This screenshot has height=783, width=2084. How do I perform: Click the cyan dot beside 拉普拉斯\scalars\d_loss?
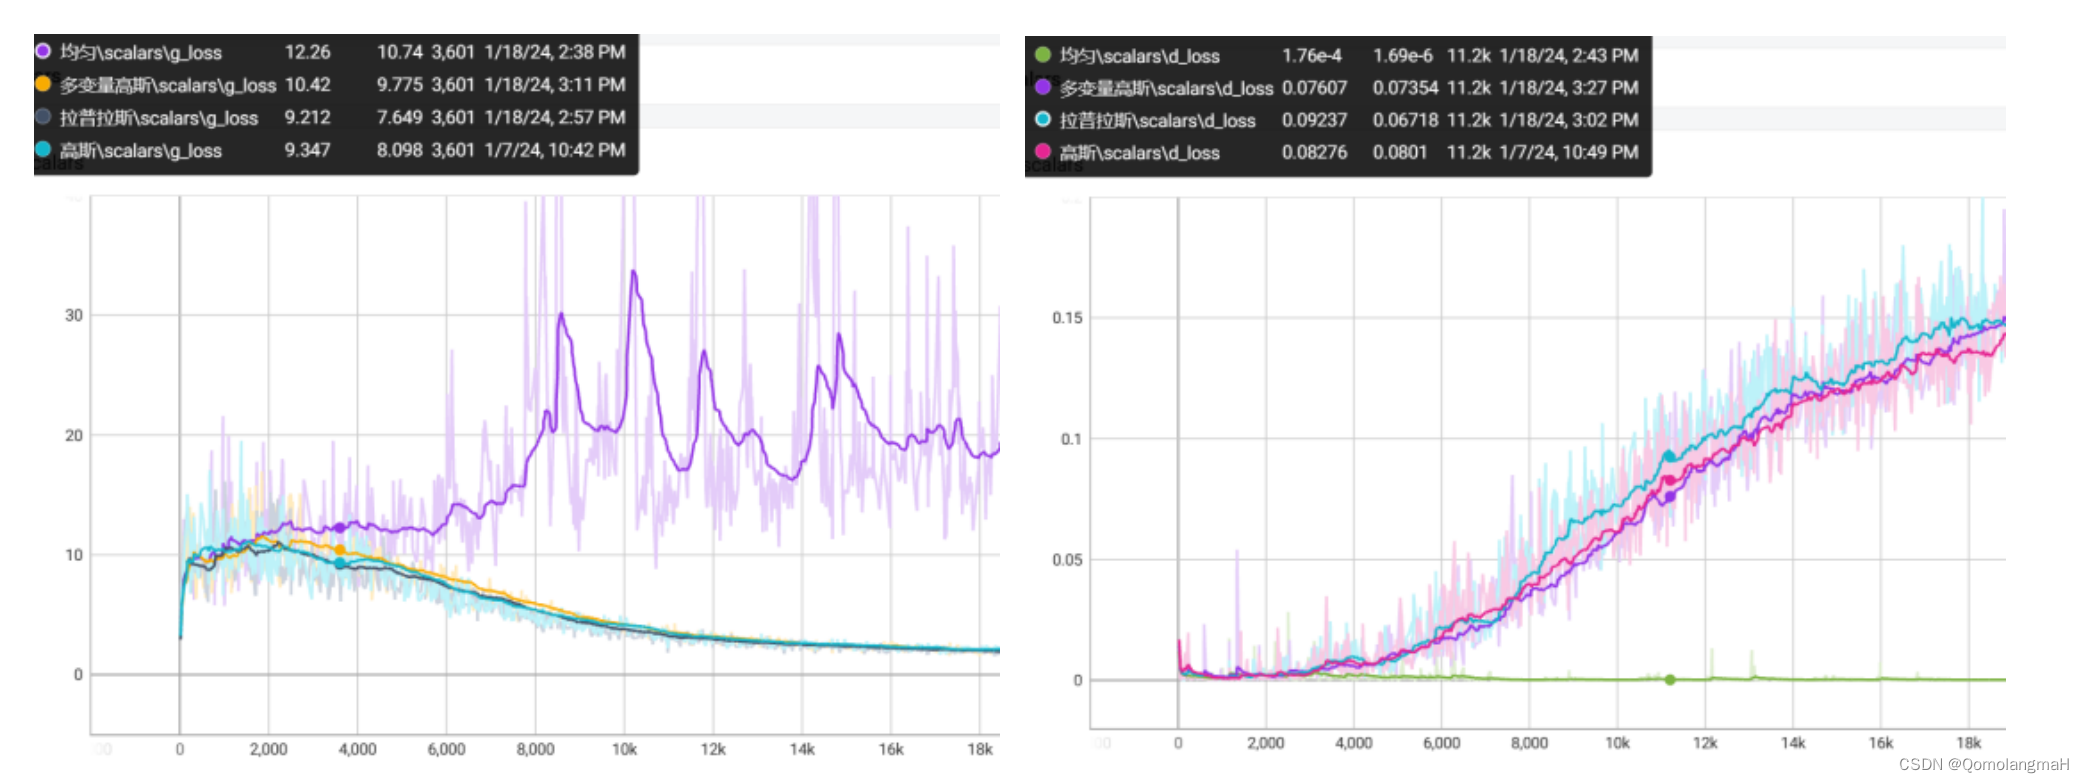pyautogui.click(x=1043, y=119)
